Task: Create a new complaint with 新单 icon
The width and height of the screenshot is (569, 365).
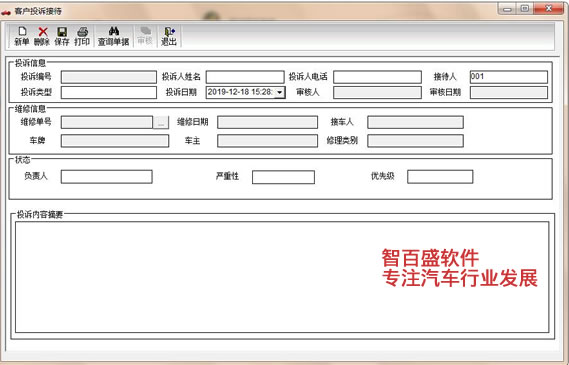Action: click(x=21, y=36)
